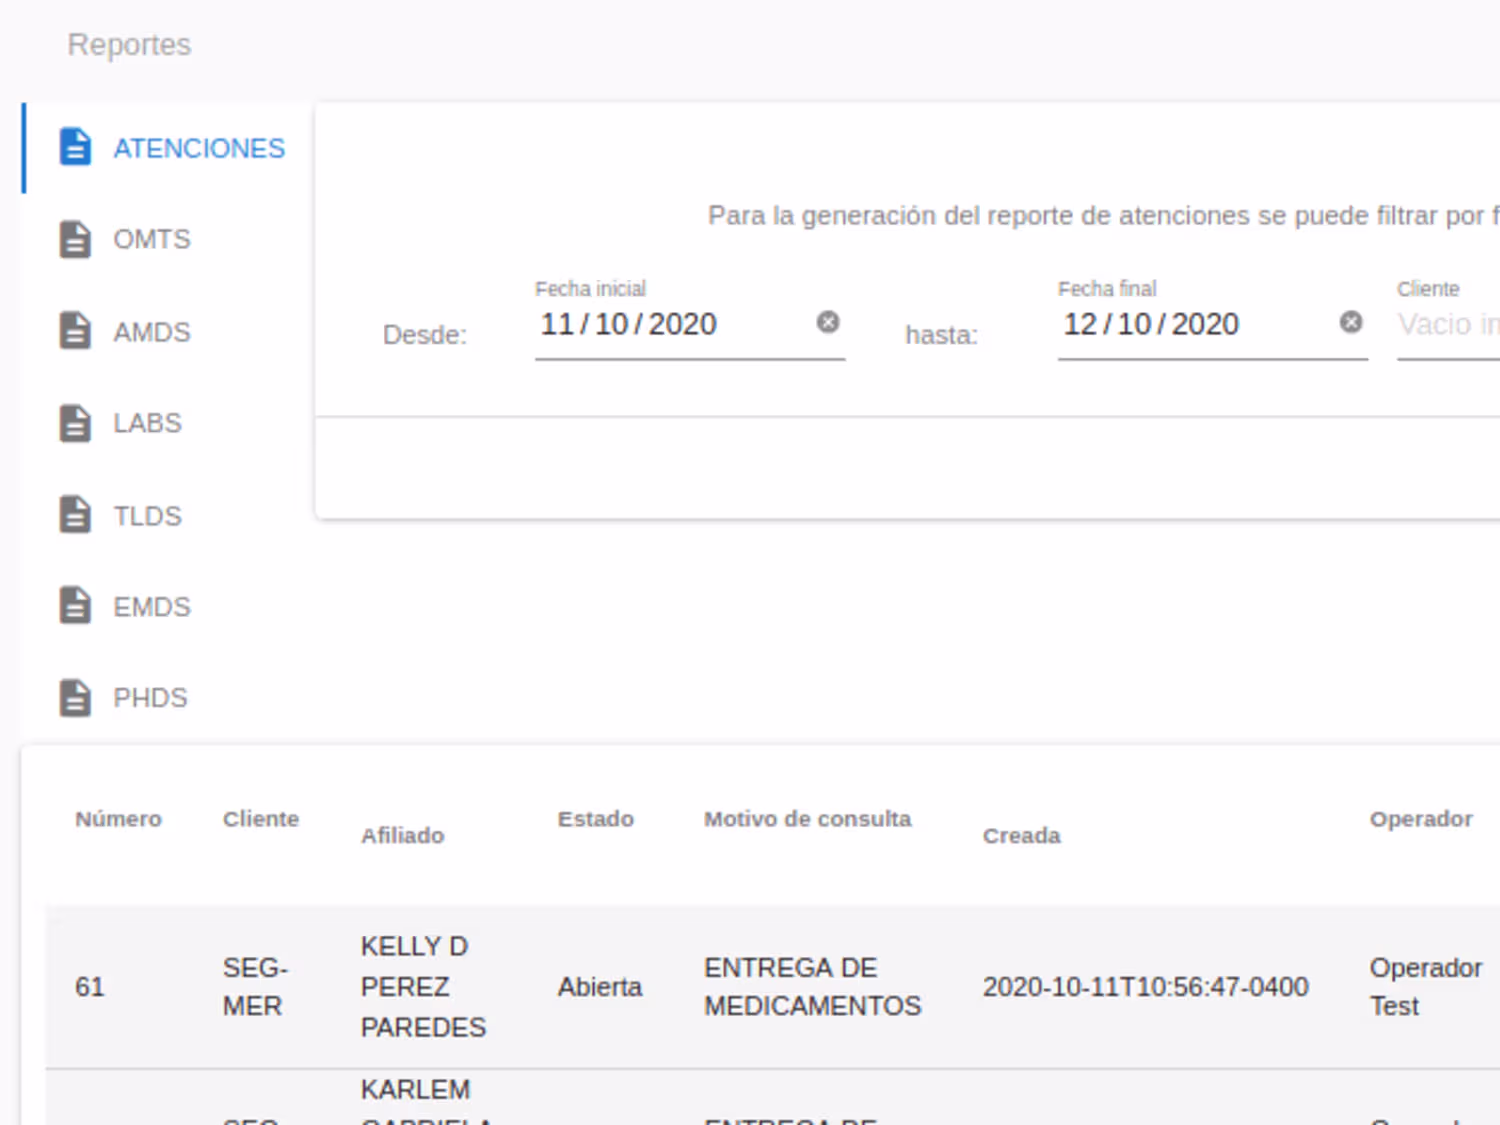Click the EMDS document icon
Viewport: 1500px width, 1125px height.
click(75, 606)
